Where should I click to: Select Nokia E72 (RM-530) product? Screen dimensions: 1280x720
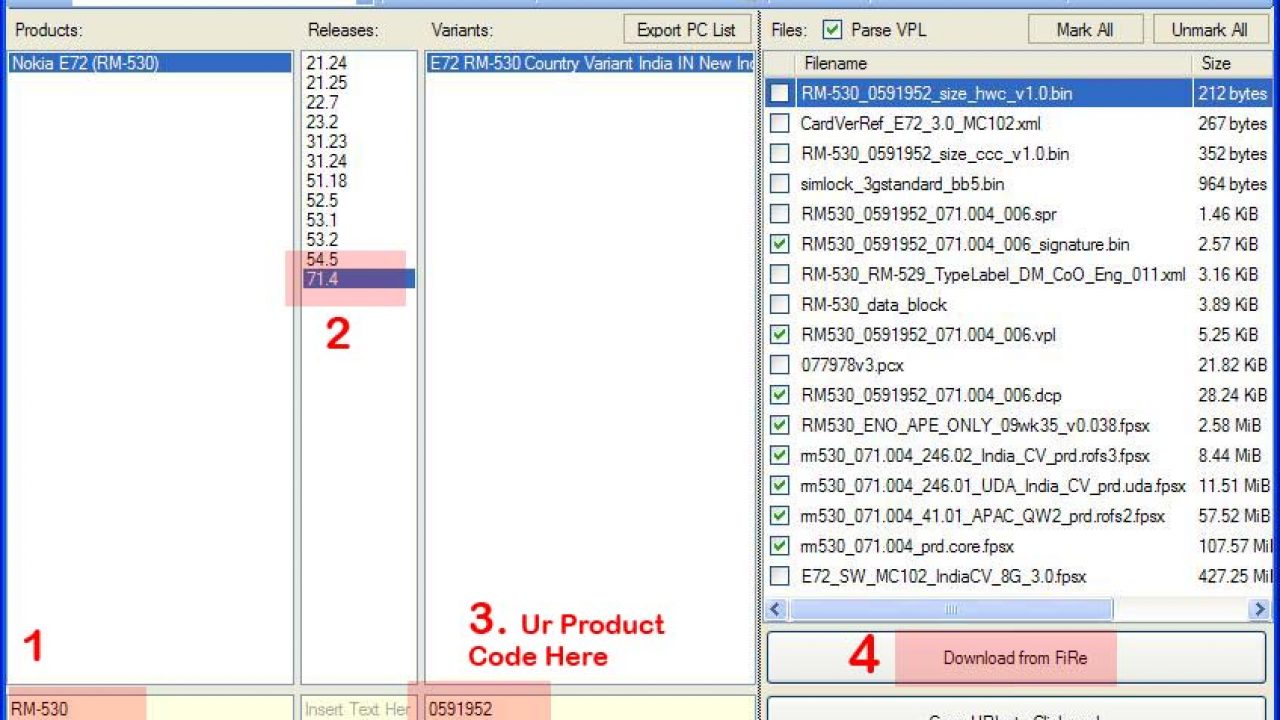coord(150,63)
